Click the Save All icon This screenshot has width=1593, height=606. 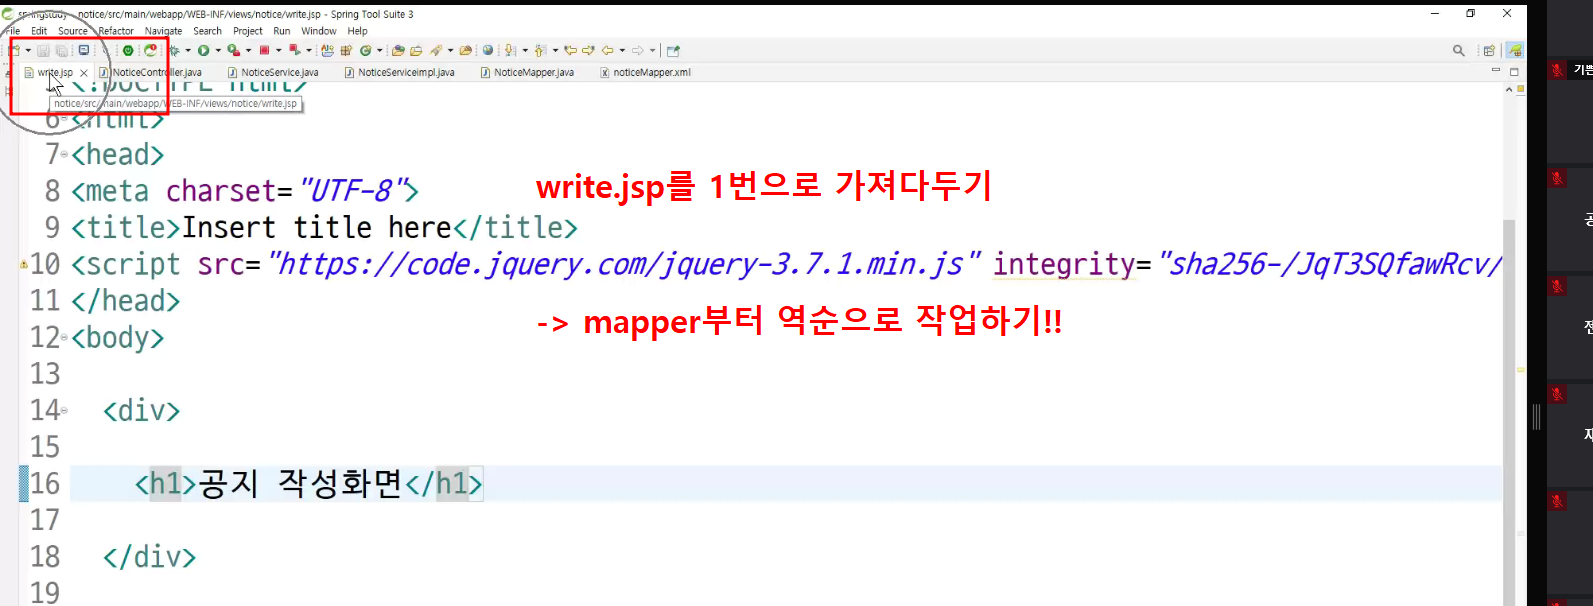62,50
